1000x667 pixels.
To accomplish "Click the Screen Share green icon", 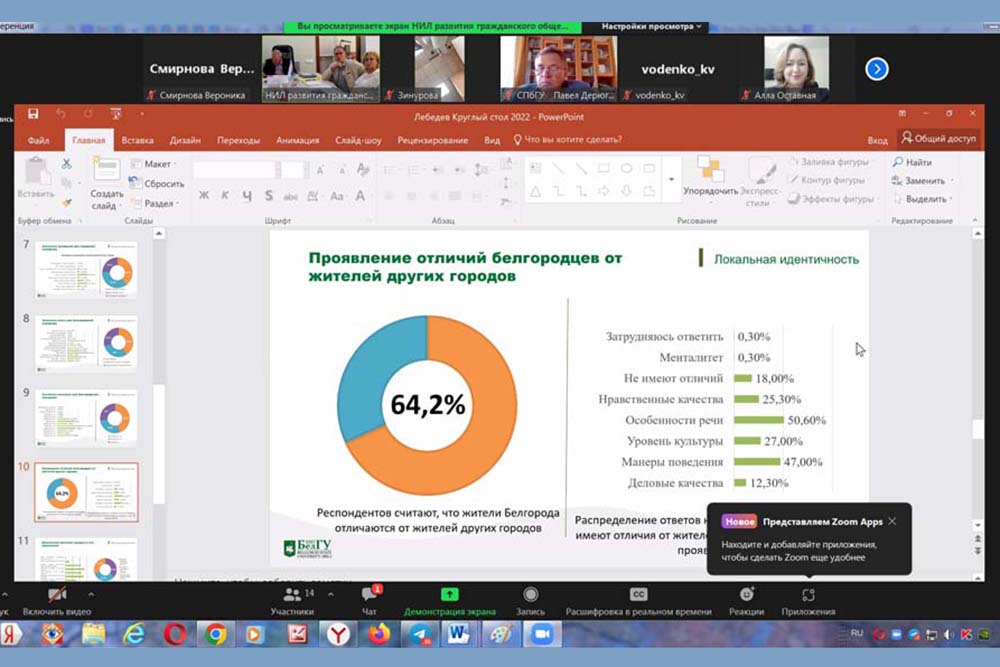I will click(448, 595).
